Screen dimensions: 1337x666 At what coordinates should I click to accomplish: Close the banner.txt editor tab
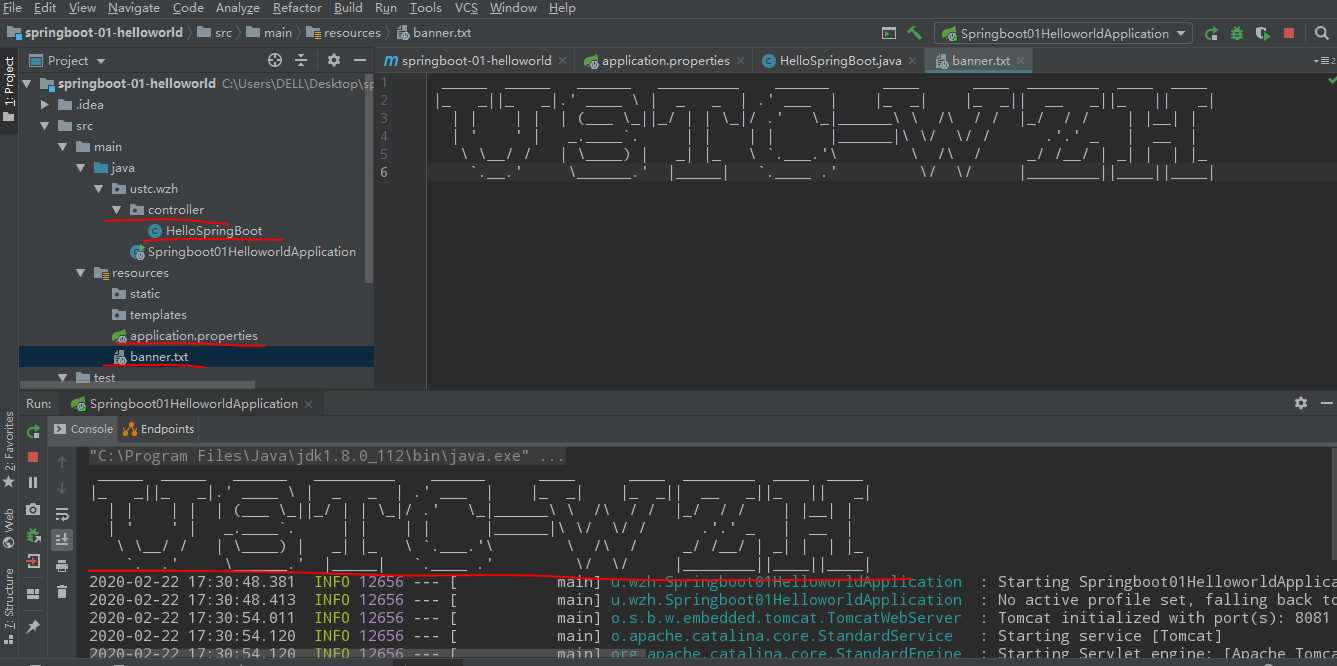point(1022,61)
